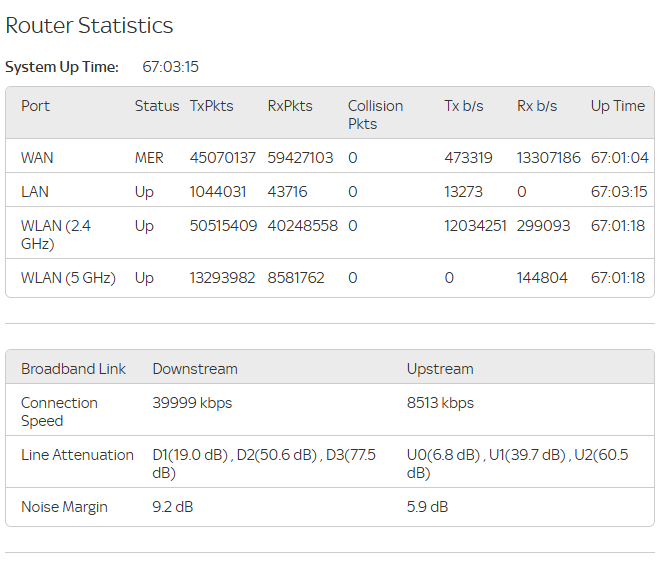Click the Broadband Link header

(73, 369)
